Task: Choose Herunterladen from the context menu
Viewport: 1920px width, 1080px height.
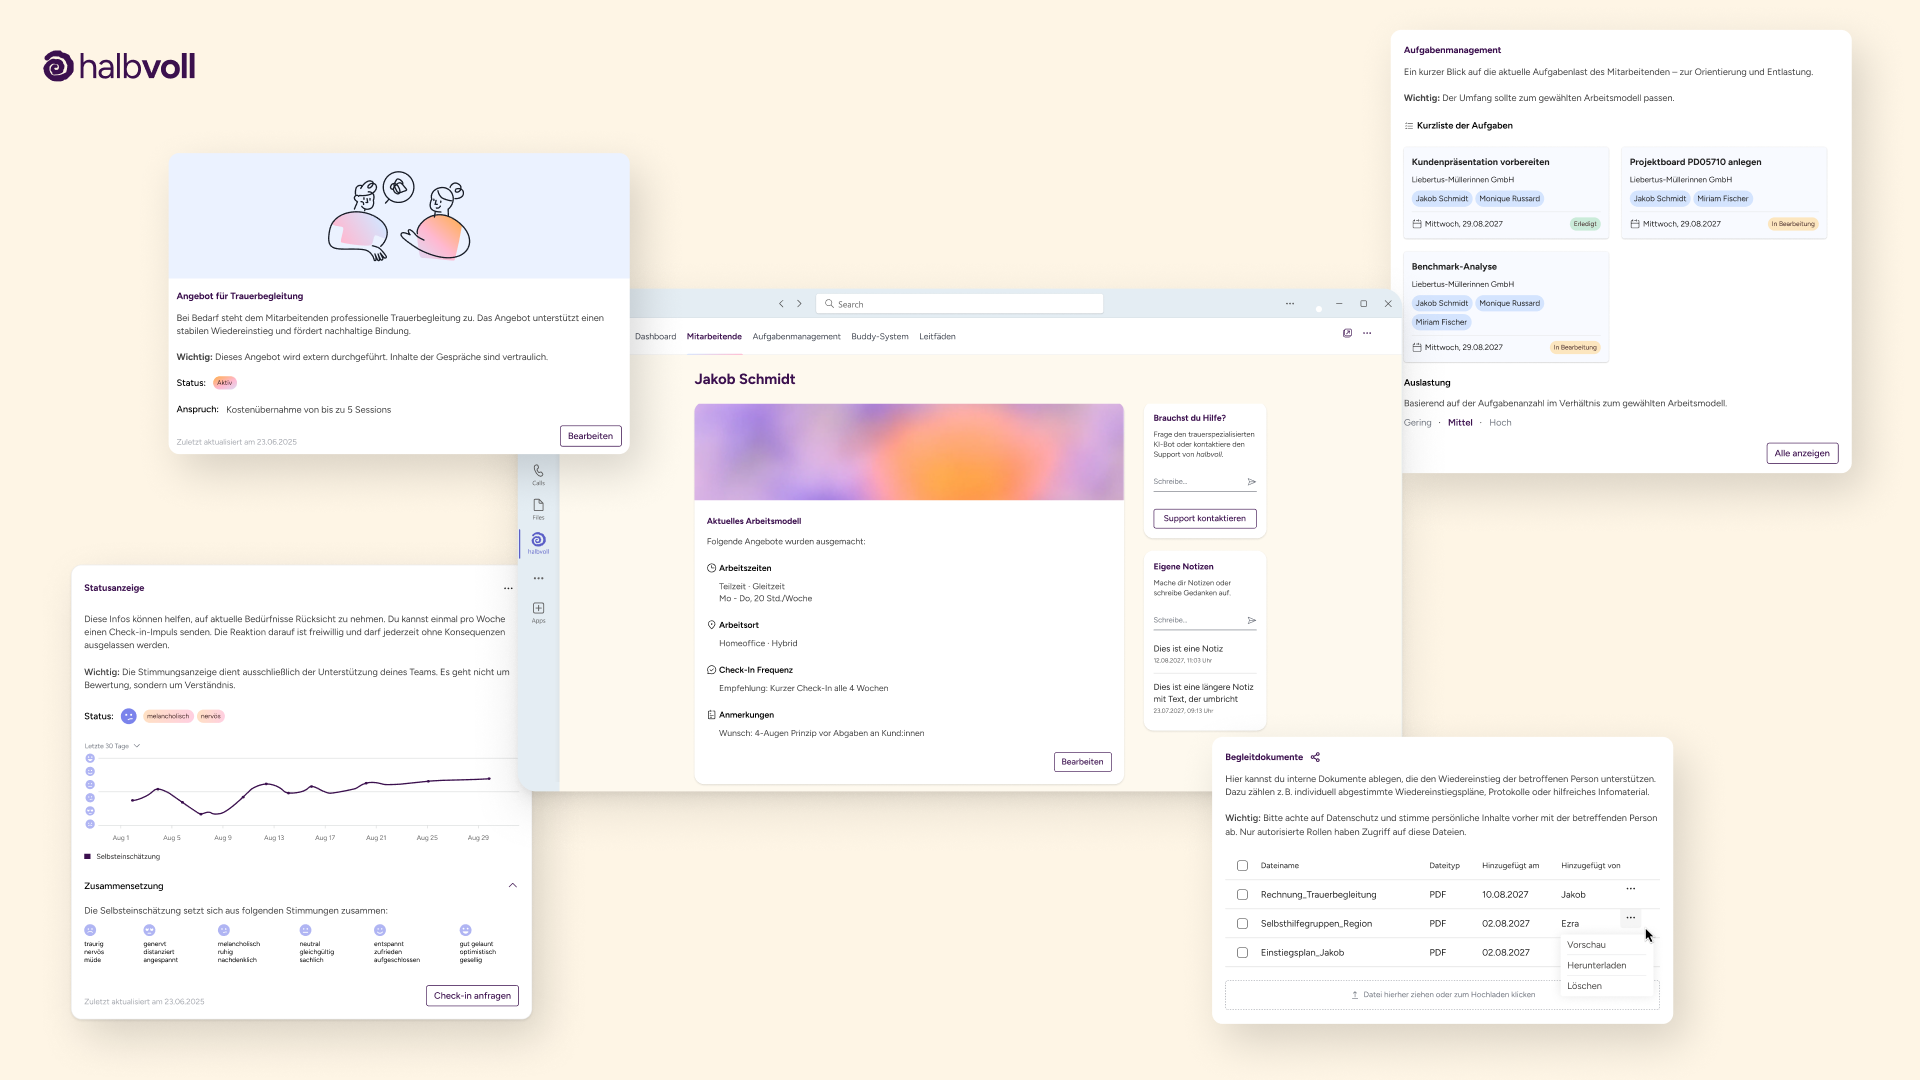Action: coord(1596,966)
